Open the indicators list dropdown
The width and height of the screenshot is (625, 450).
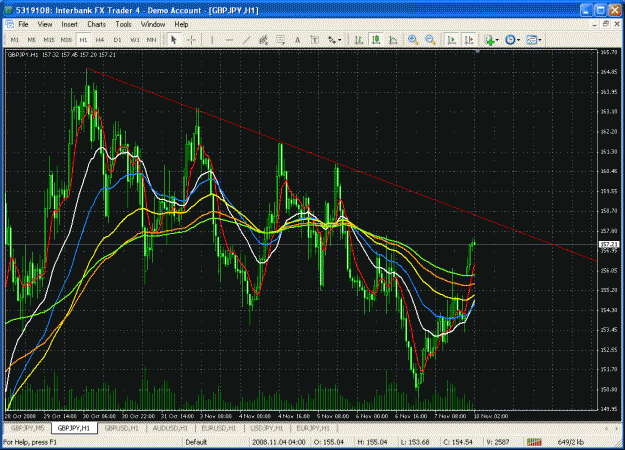491,40
